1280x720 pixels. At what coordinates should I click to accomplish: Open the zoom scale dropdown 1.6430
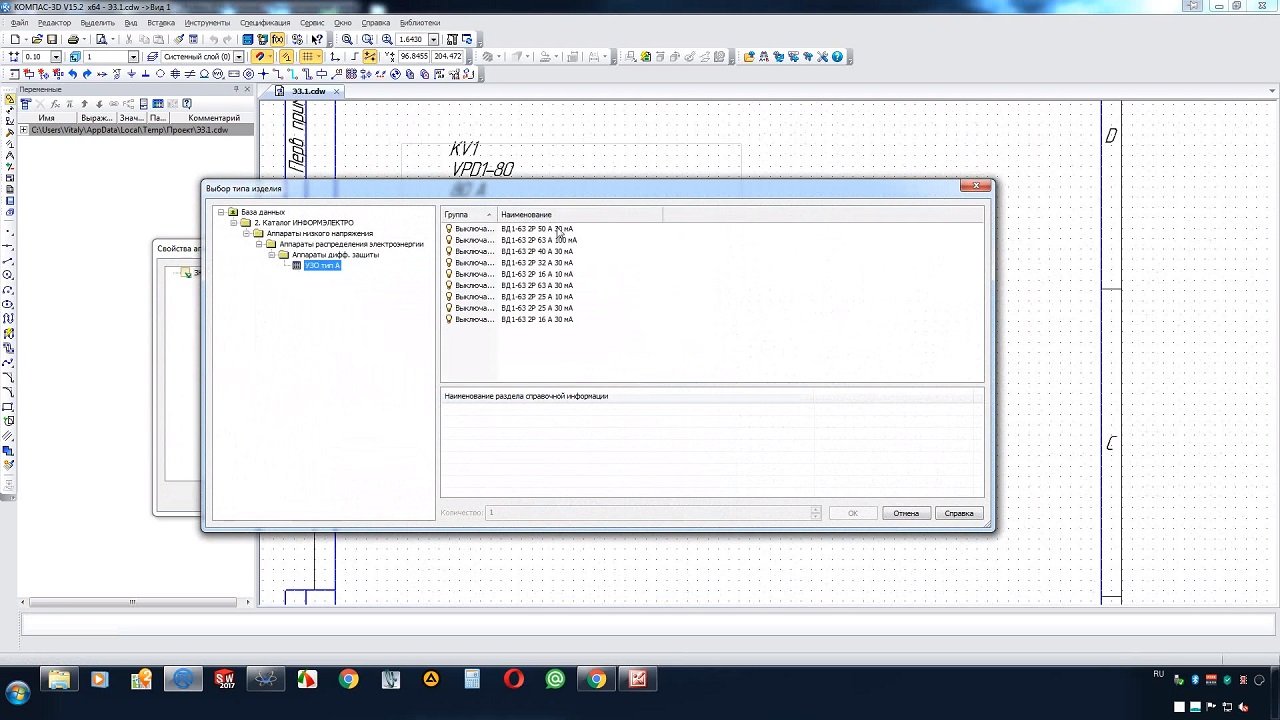click(x=431, y=39)
